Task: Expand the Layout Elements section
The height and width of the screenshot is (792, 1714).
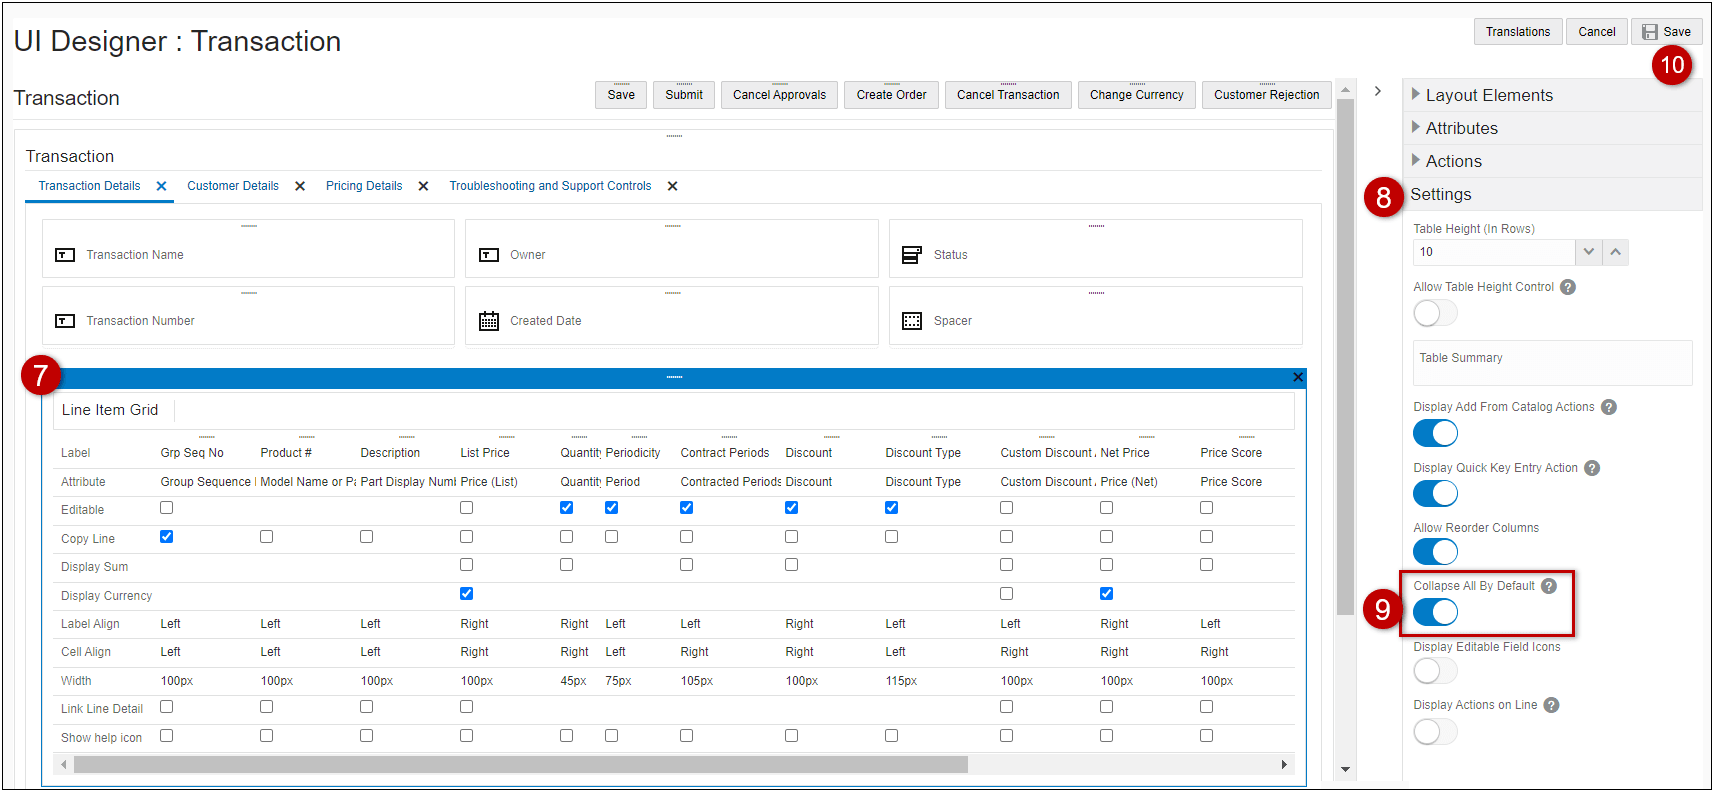Action: click(x=1552, y=95)
